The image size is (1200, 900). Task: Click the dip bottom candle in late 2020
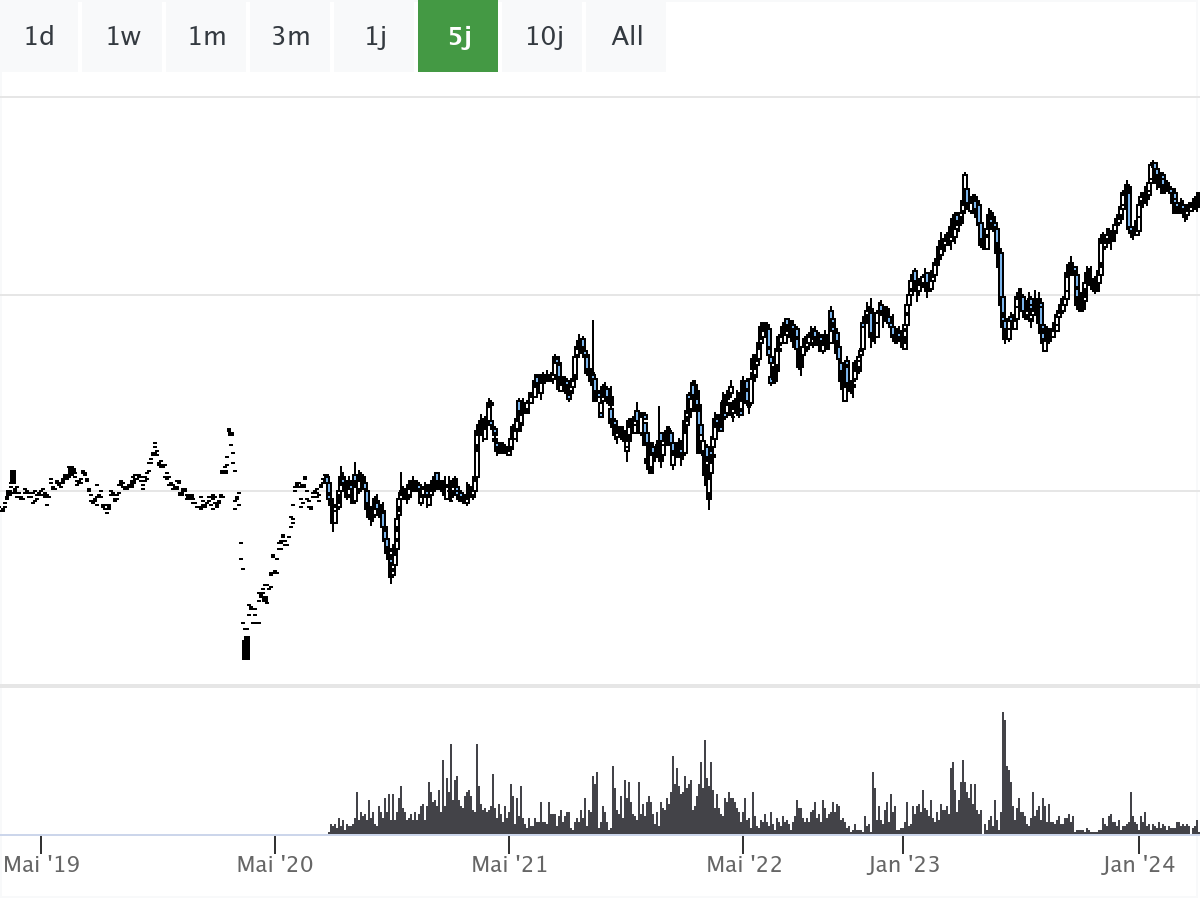[391, 568]
